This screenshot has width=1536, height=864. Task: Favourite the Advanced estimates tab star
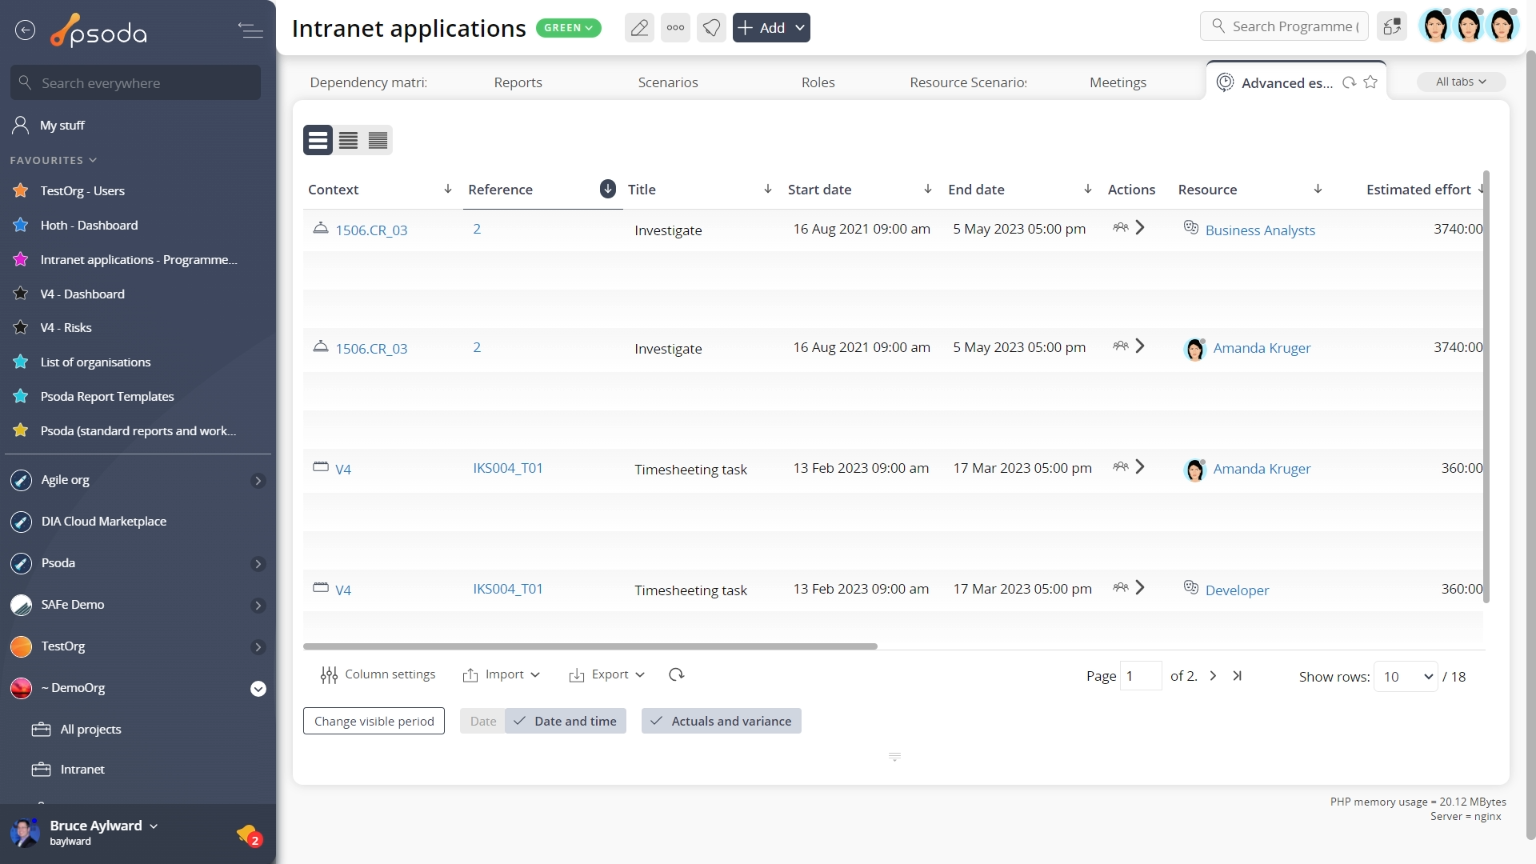click(1371, 83)
